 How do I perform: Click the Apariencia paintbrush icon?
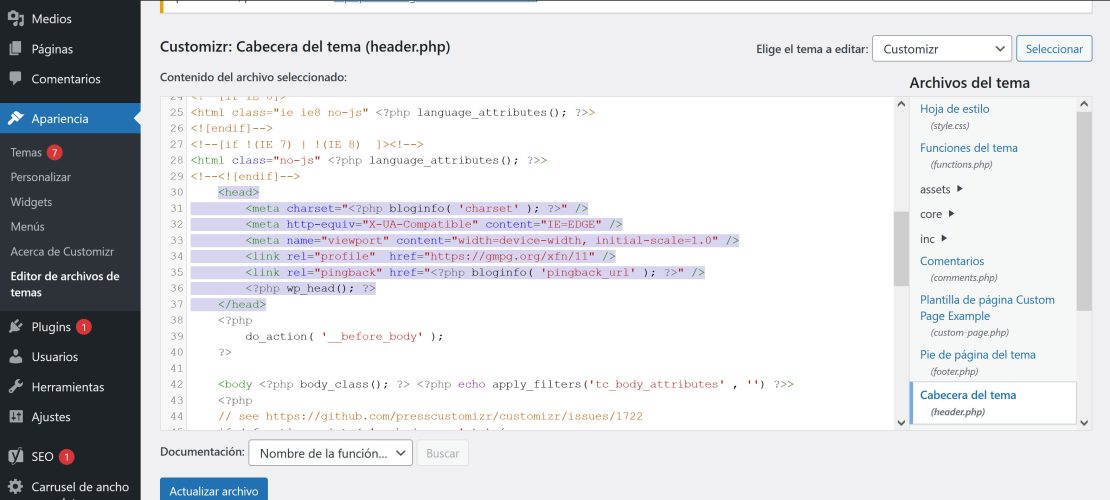(16, 118)
